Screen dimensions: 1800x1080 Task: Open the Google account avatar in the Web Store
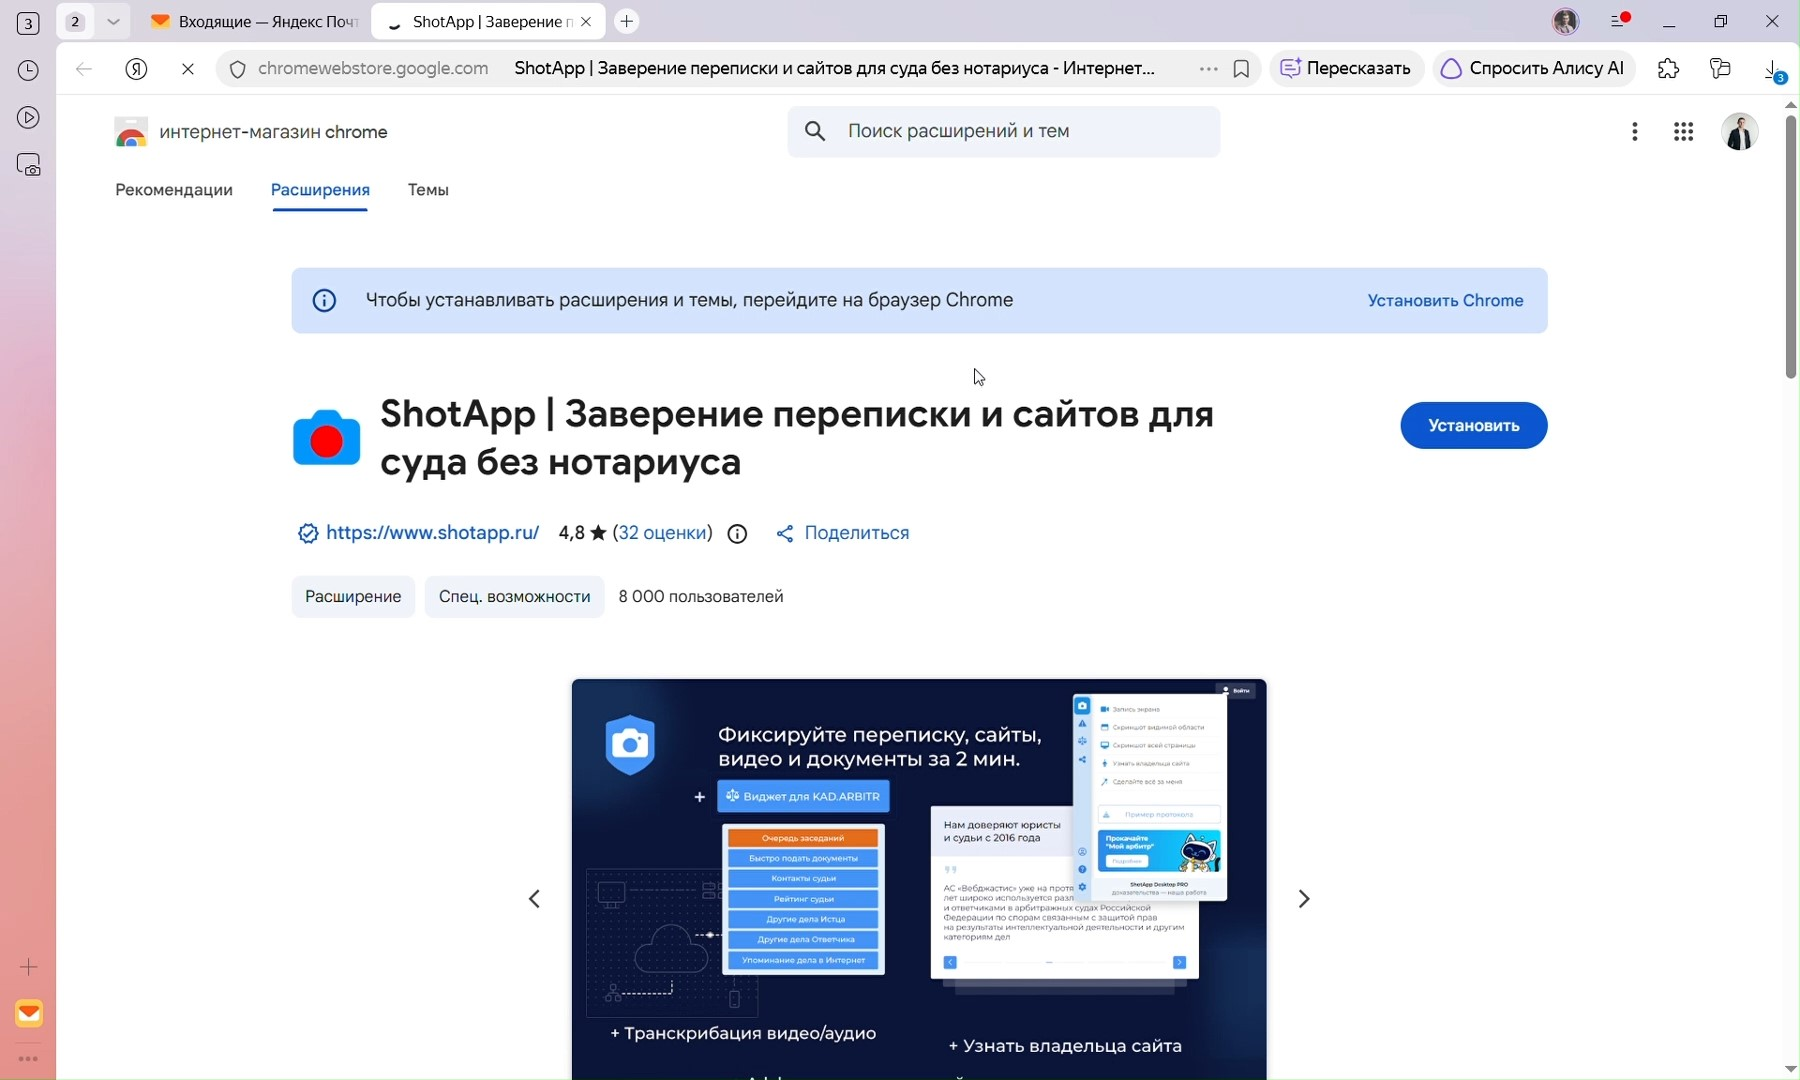point(1741,133)
